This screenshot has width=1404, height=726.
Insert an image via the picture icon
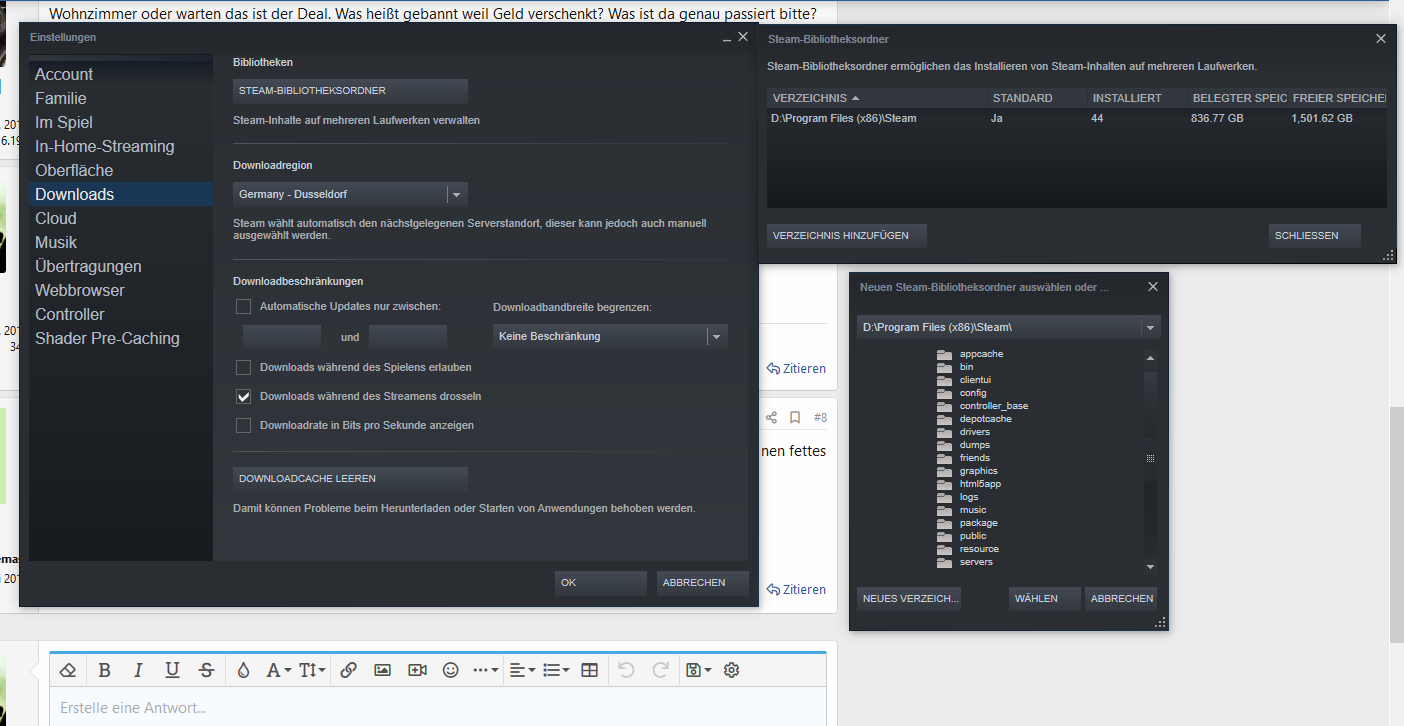pyautogui.click(x=382, y=670)
